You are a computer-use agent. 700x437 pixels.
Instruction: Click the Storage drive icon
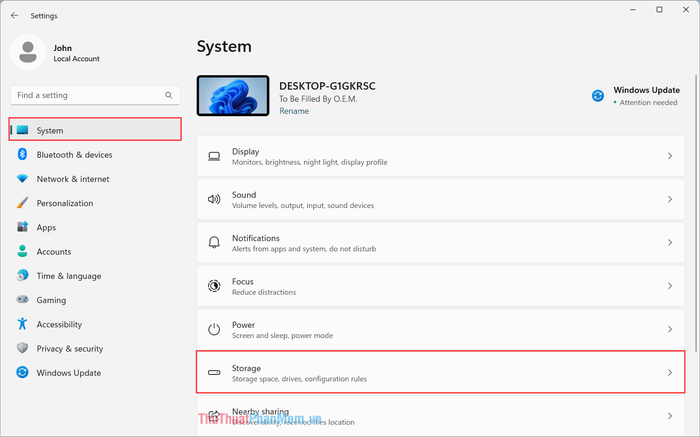(214, 372)
